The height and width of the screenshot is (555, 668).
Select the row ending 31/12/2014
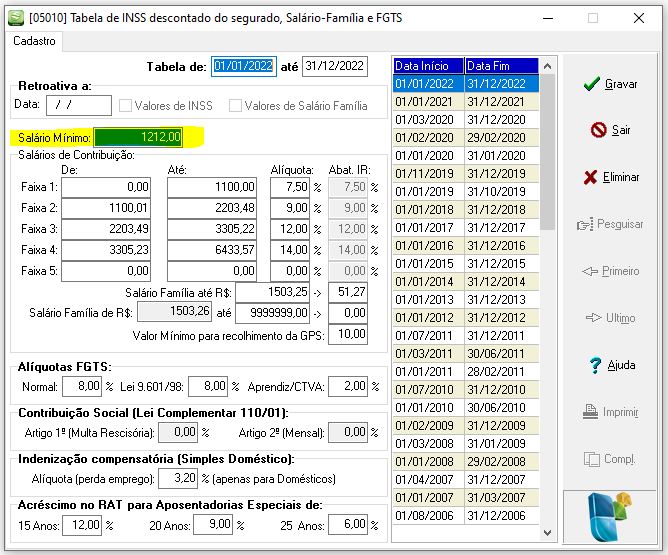point(466,282)
